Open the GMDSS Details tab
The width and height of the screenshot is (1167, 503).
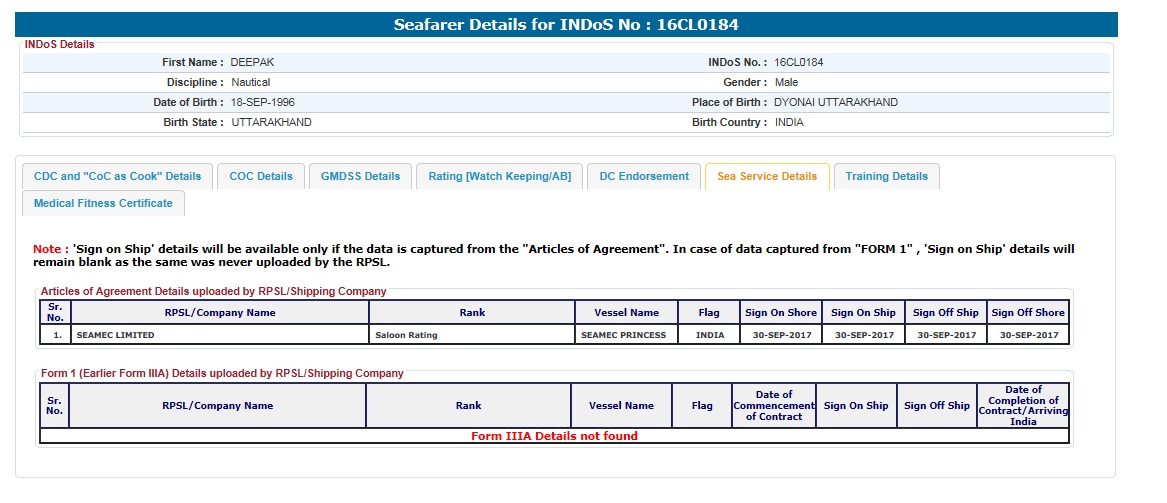[360, 176]
